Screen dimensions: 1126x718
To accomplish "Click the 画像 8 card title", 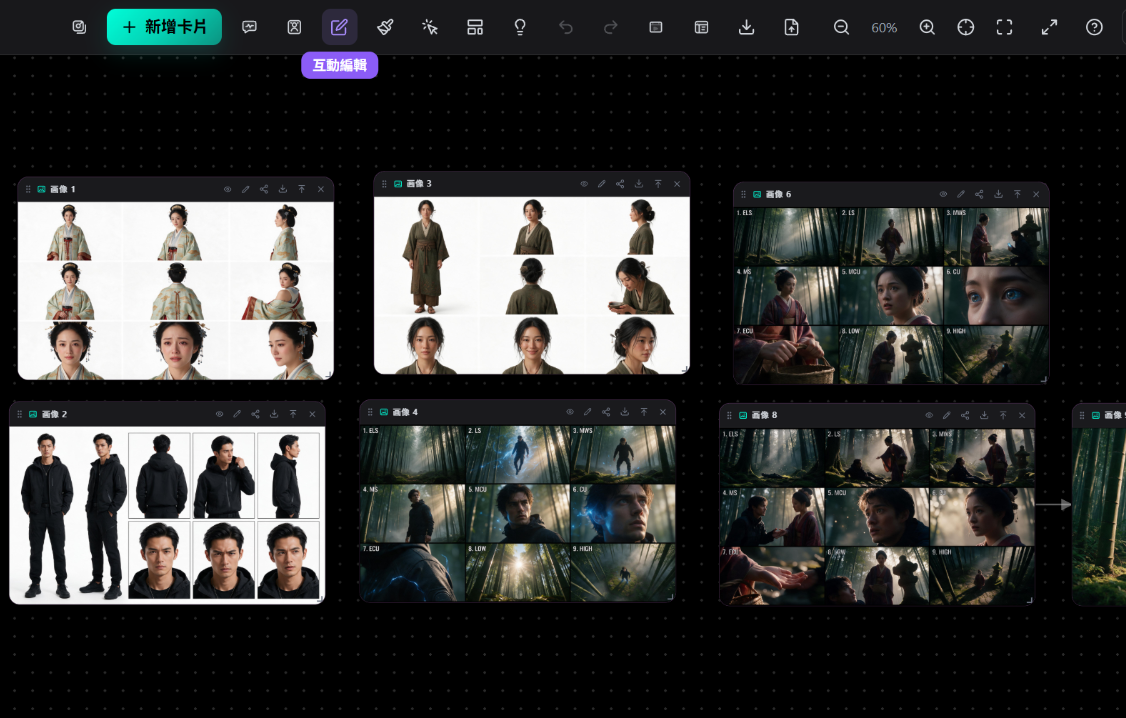I will 764,416.
